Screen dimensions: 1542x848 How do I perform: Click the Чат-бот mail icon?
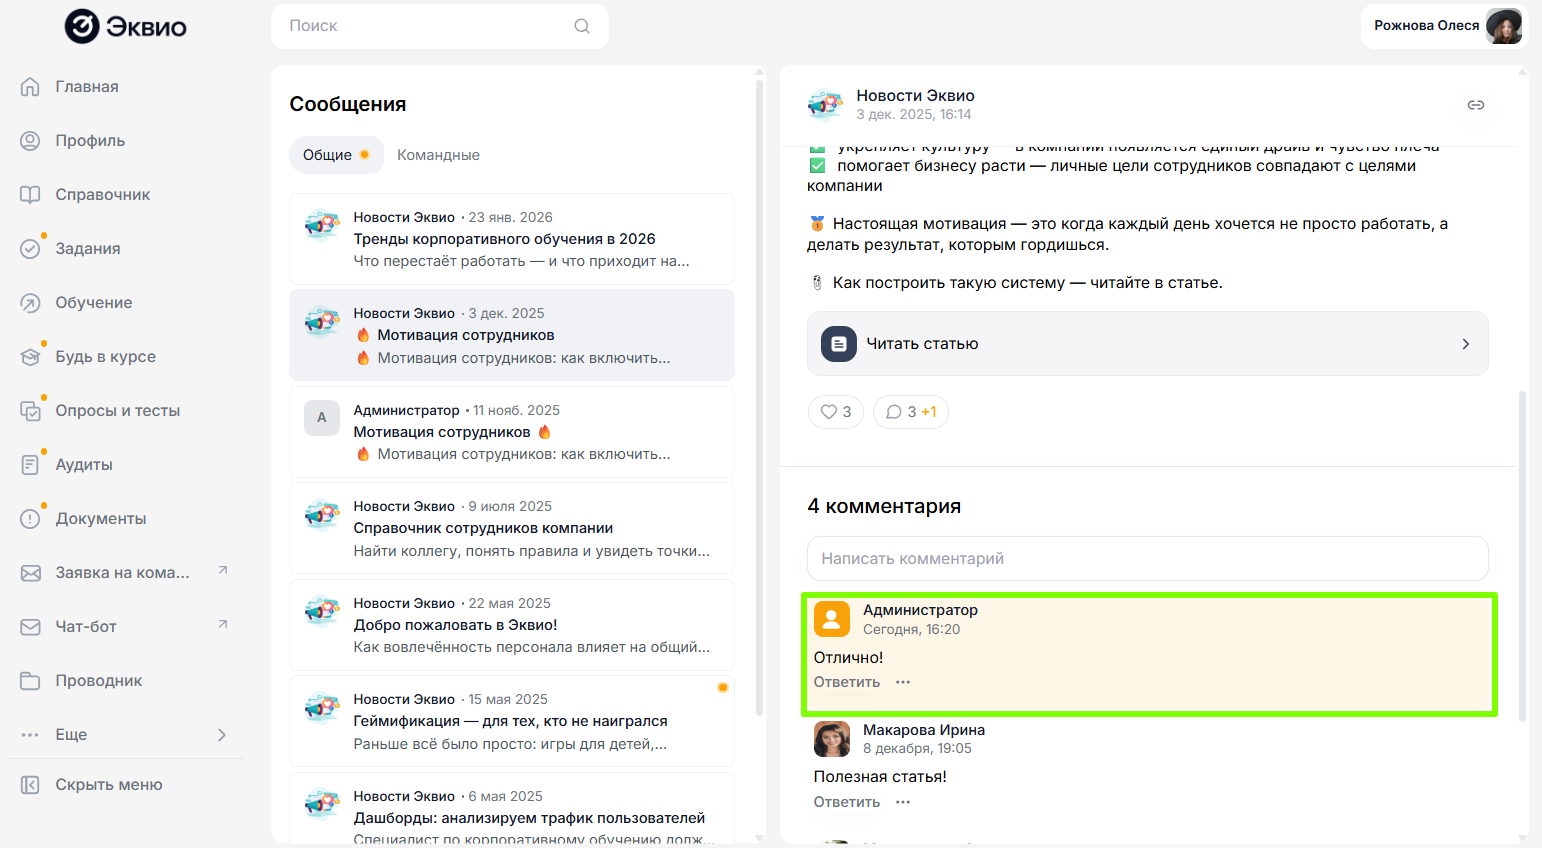(x=31, y=627)
